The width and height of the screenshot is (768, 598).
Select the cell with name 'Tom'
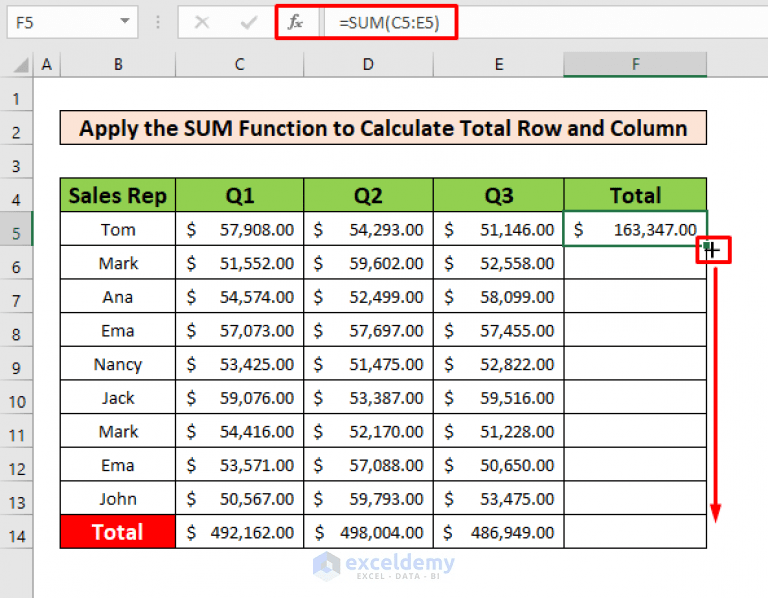tap(118, 229)
